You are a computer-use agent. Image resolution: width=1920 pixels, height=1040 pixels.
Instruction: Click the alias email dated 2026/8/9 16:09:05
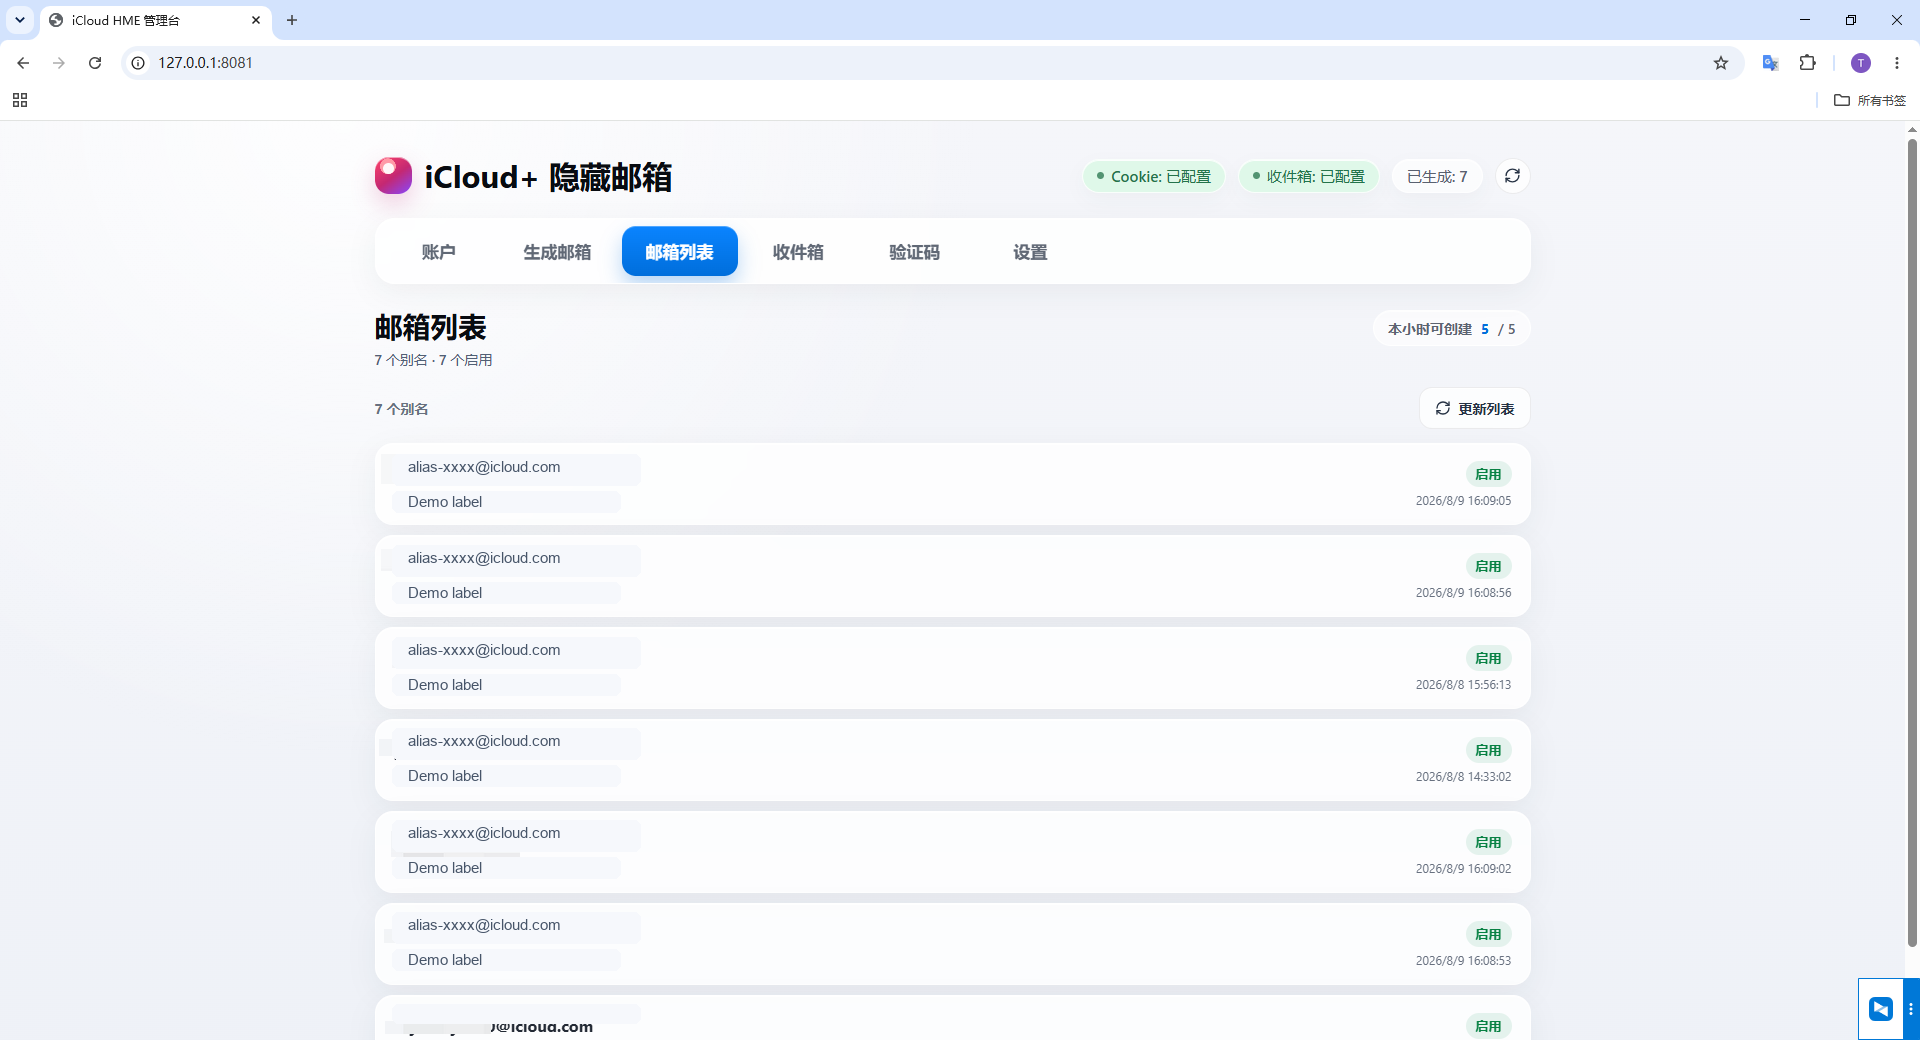484,467
